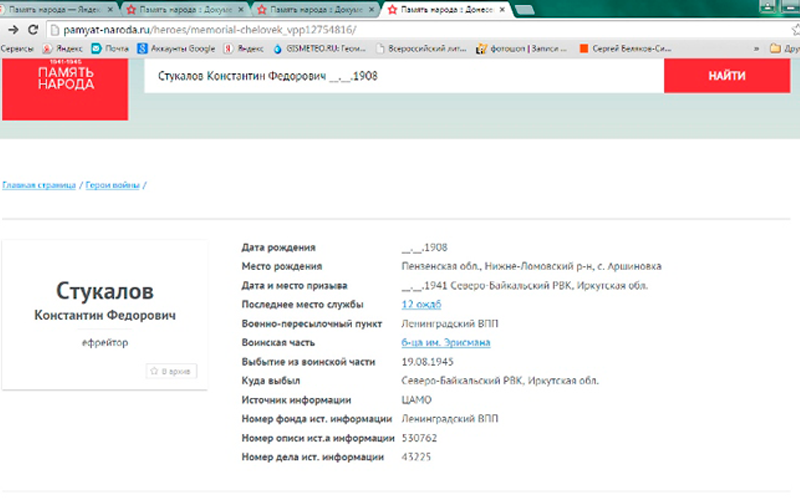Go to Главная страница breadcrumb link
The image size is (800, 500).
coord(39,185)
